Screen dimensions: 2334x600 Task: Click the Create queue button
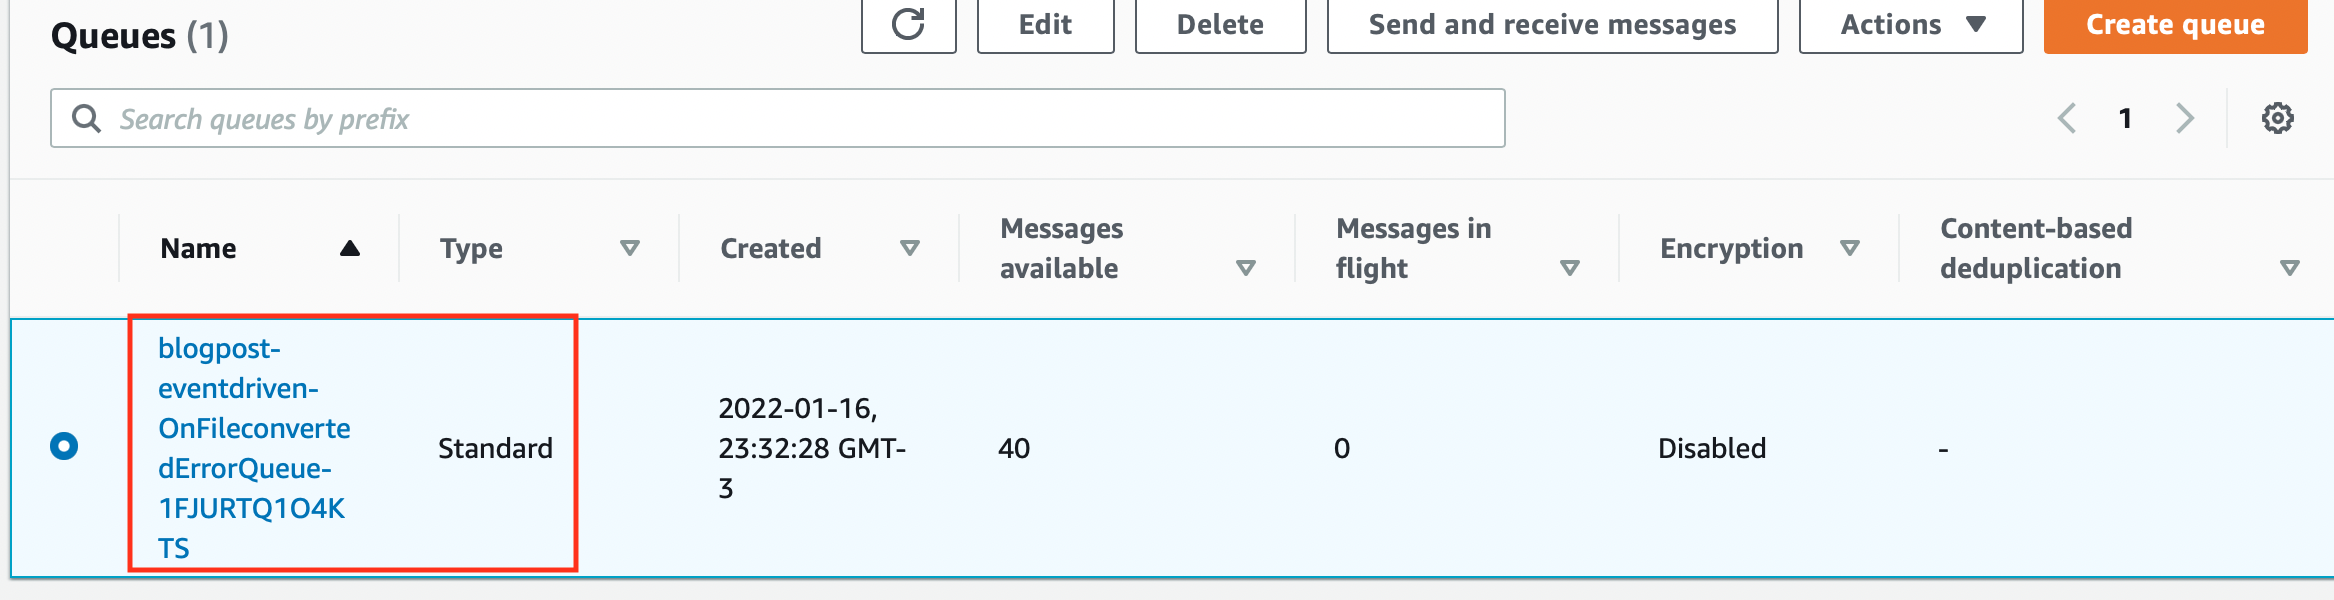click(x=2175, y=25)
